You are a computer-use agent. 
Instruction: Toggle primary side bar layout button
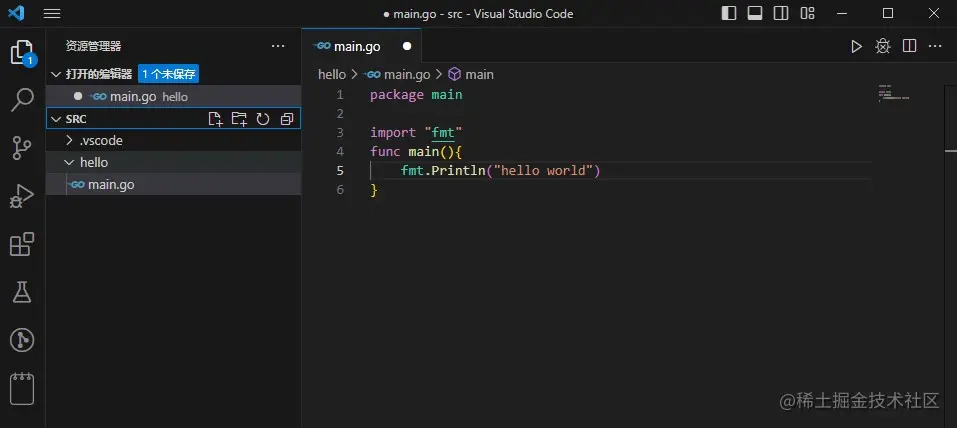(729, 13)
